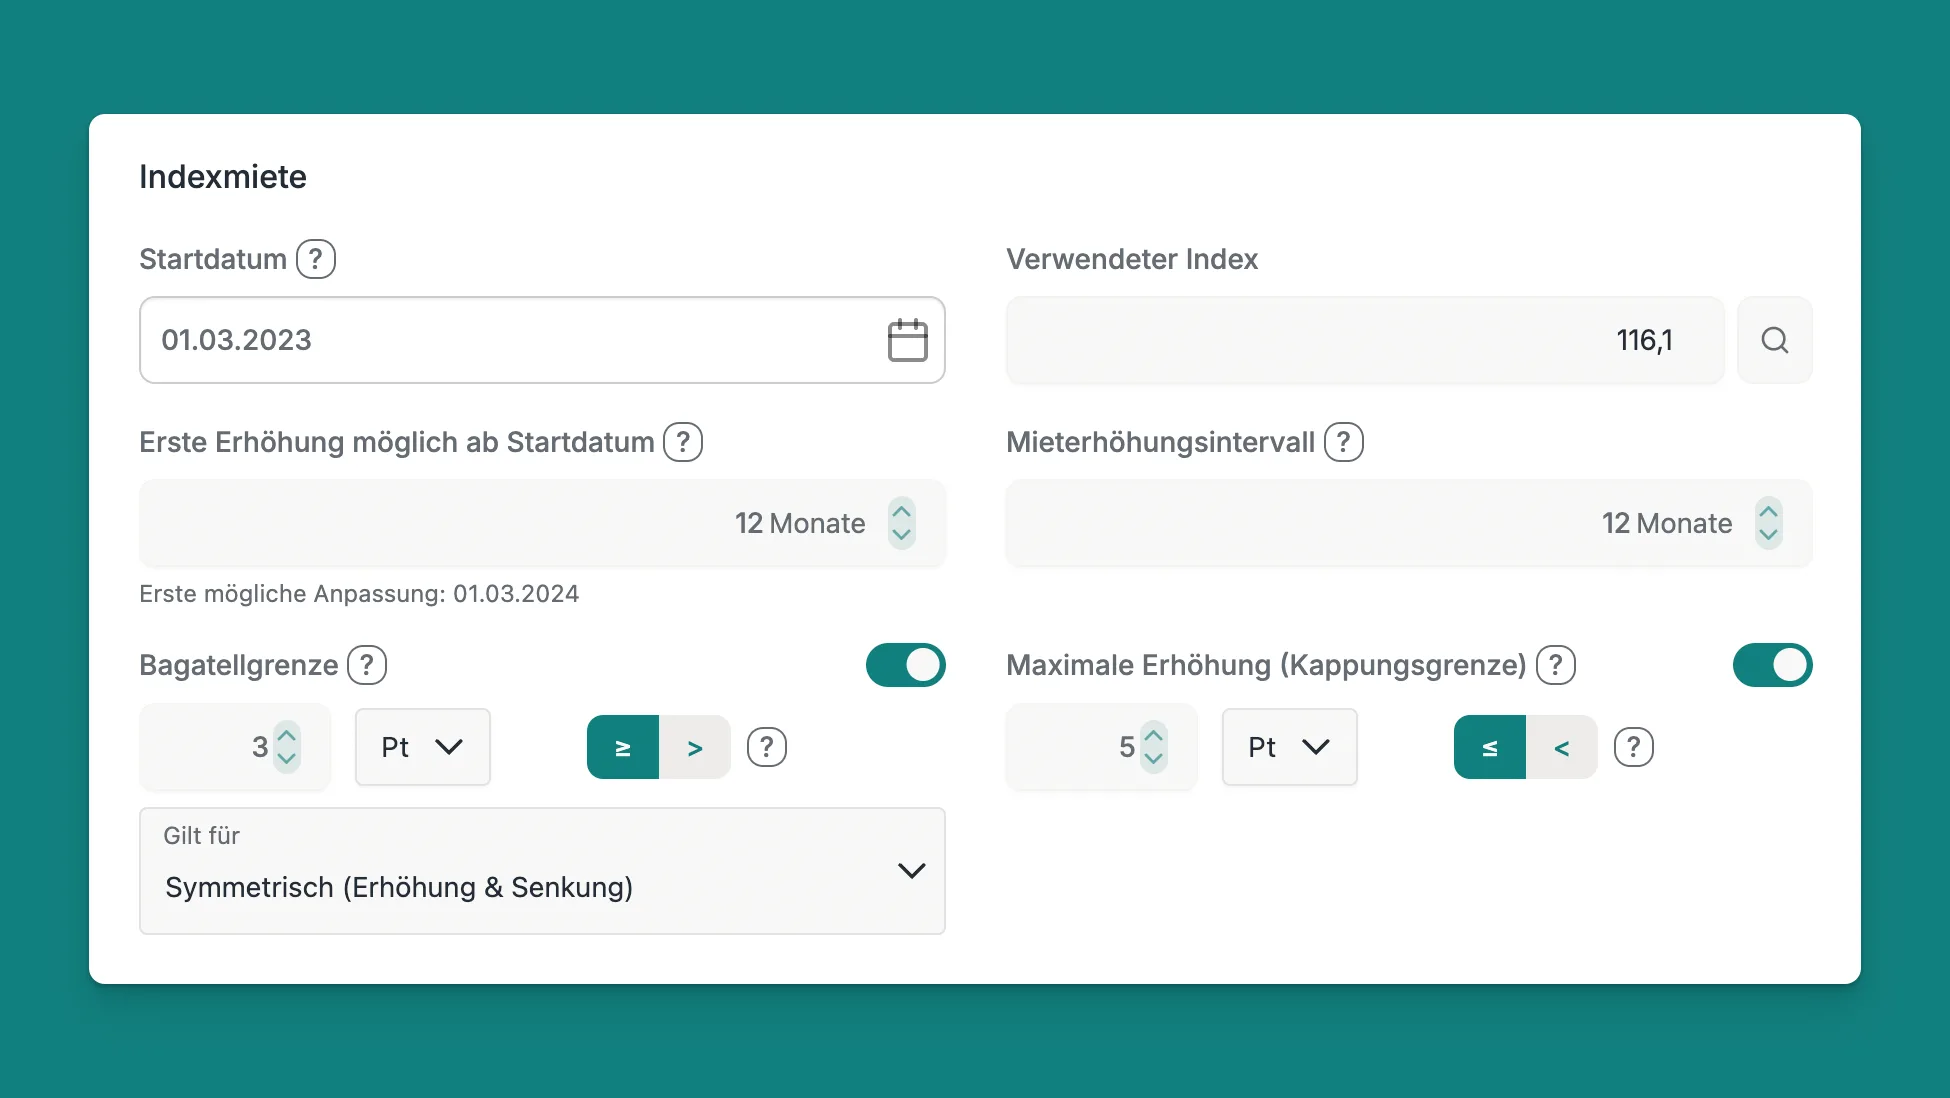Open the calendar picker for Startdatum
The width and height of the screenshot is (1950, 1098).
(x=907, y=340)
